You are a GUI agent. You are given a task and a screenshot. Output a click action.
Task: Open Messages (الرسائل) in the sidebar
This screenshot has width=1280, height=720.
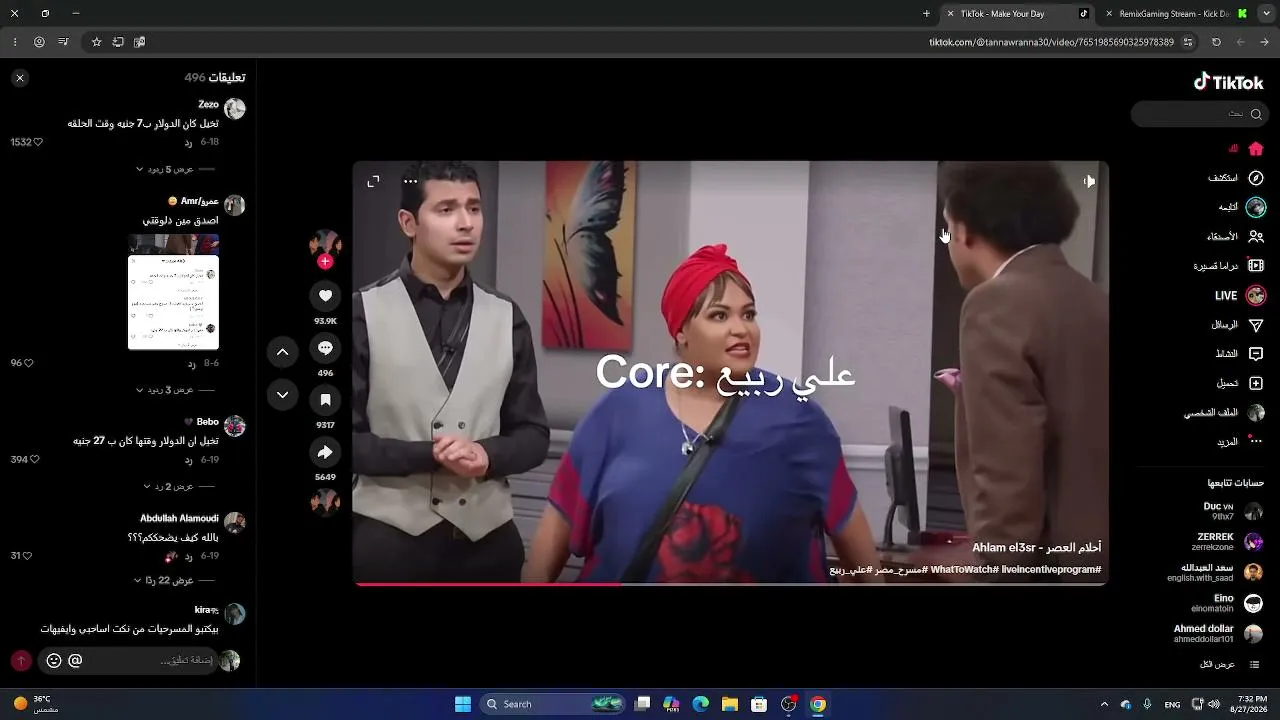click(1238, 325)
